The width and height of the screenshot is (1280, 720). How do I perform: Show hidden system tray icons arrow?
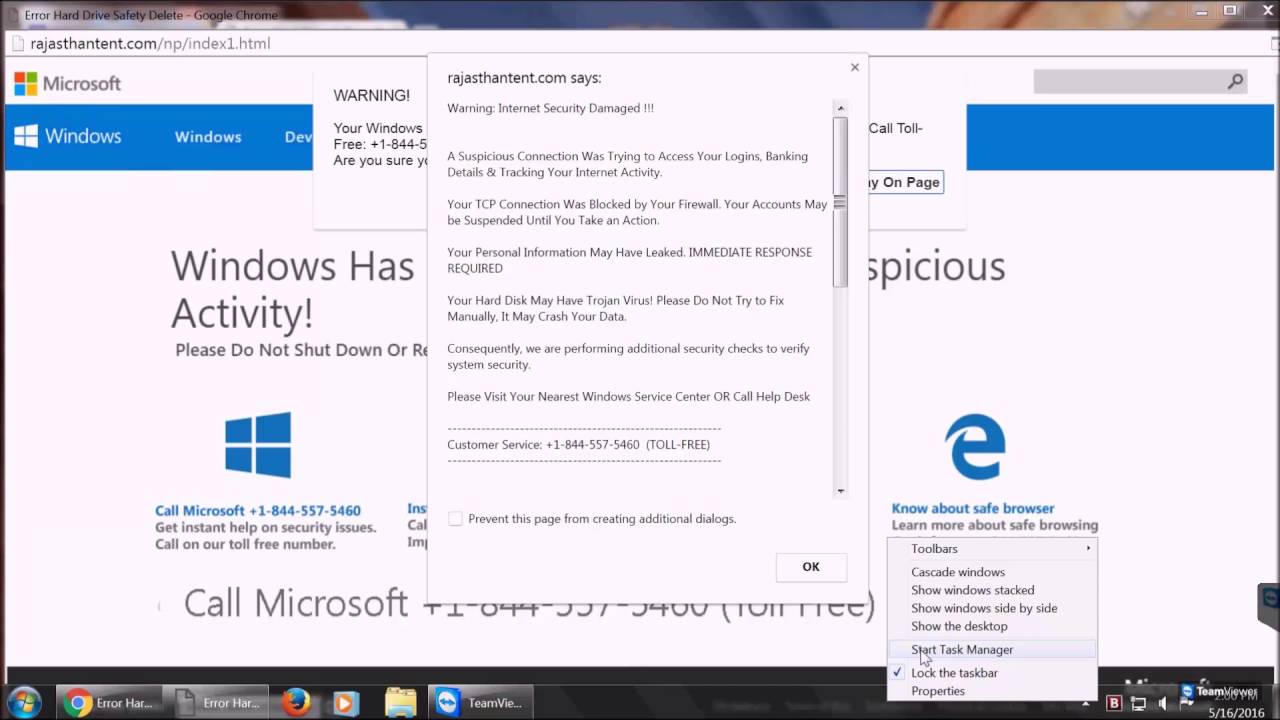(x=1086, y=704)
